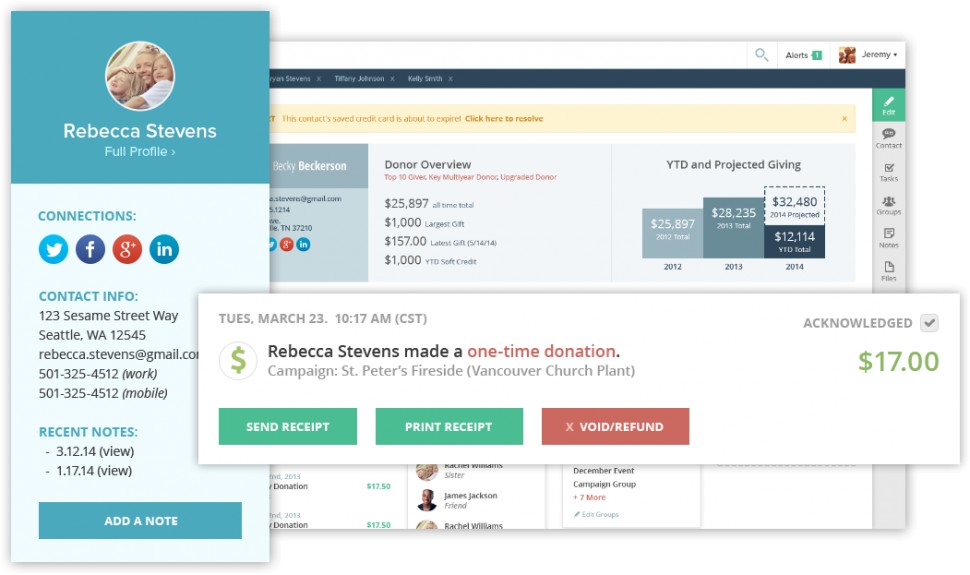Click the donor tags line 'Top 10 Giver...'

pyautogui.click(x=470, y=177)
